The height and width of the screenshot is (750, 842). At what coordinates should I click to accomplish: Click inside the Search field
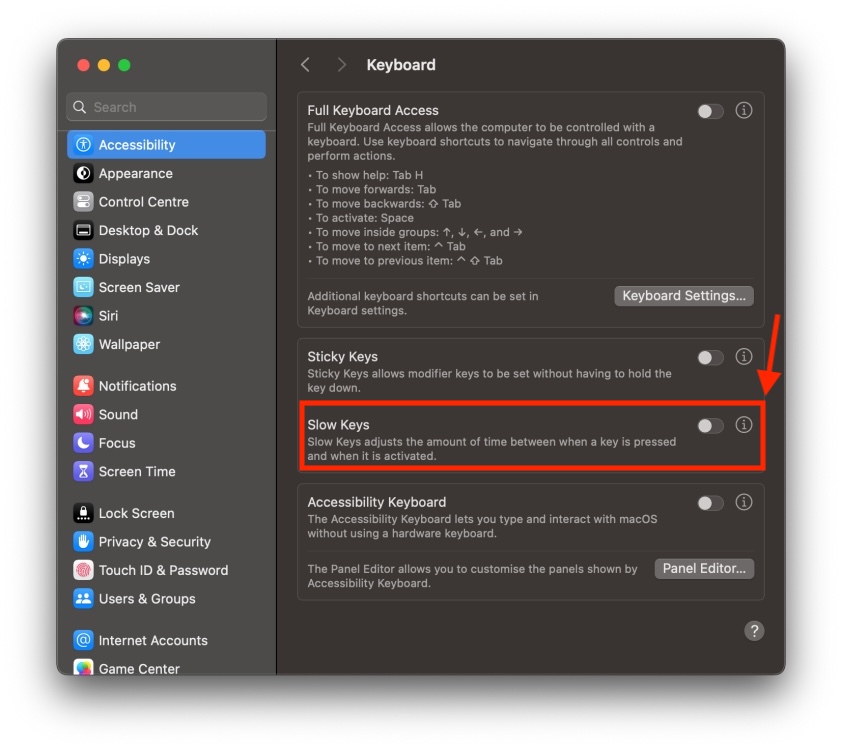(166, 107)
